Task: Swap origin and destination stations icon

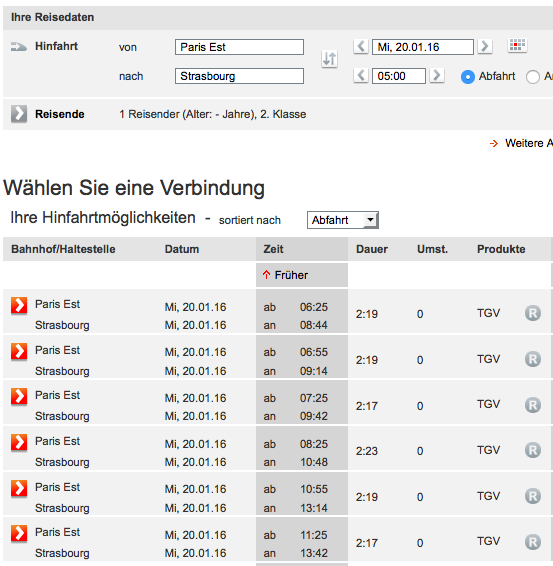Action: tap(329, 59)
